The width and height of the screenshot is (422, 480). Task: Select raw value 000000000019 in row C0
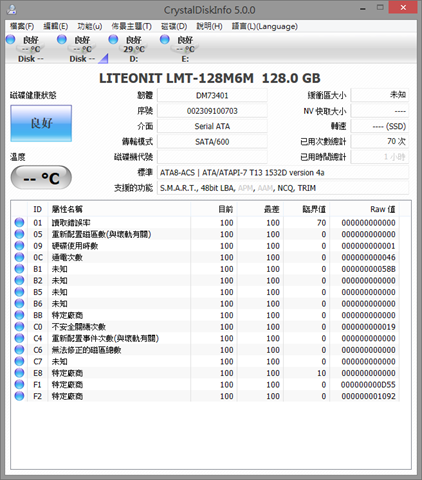[368, 327]
